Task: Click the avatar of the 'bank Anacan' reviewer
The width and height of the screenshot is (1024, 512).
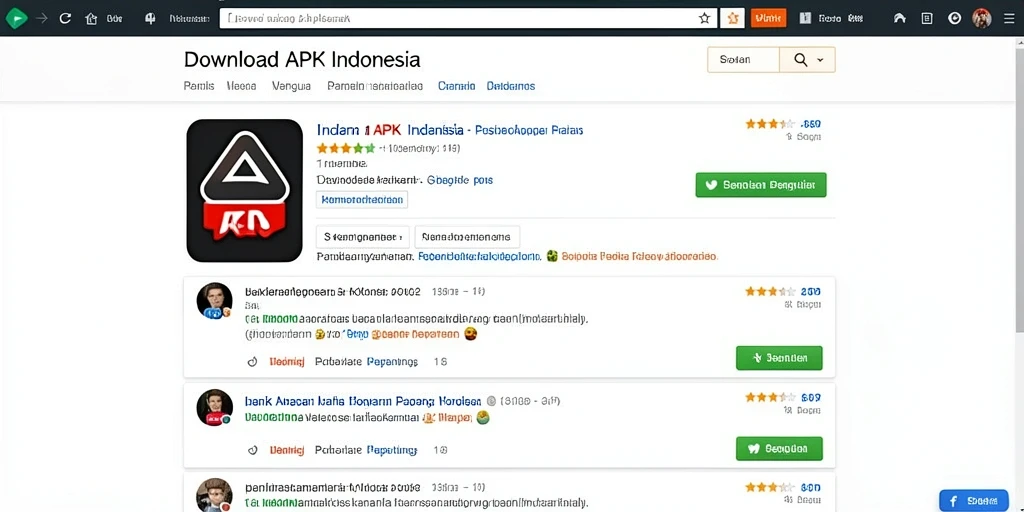Action: 215,408
